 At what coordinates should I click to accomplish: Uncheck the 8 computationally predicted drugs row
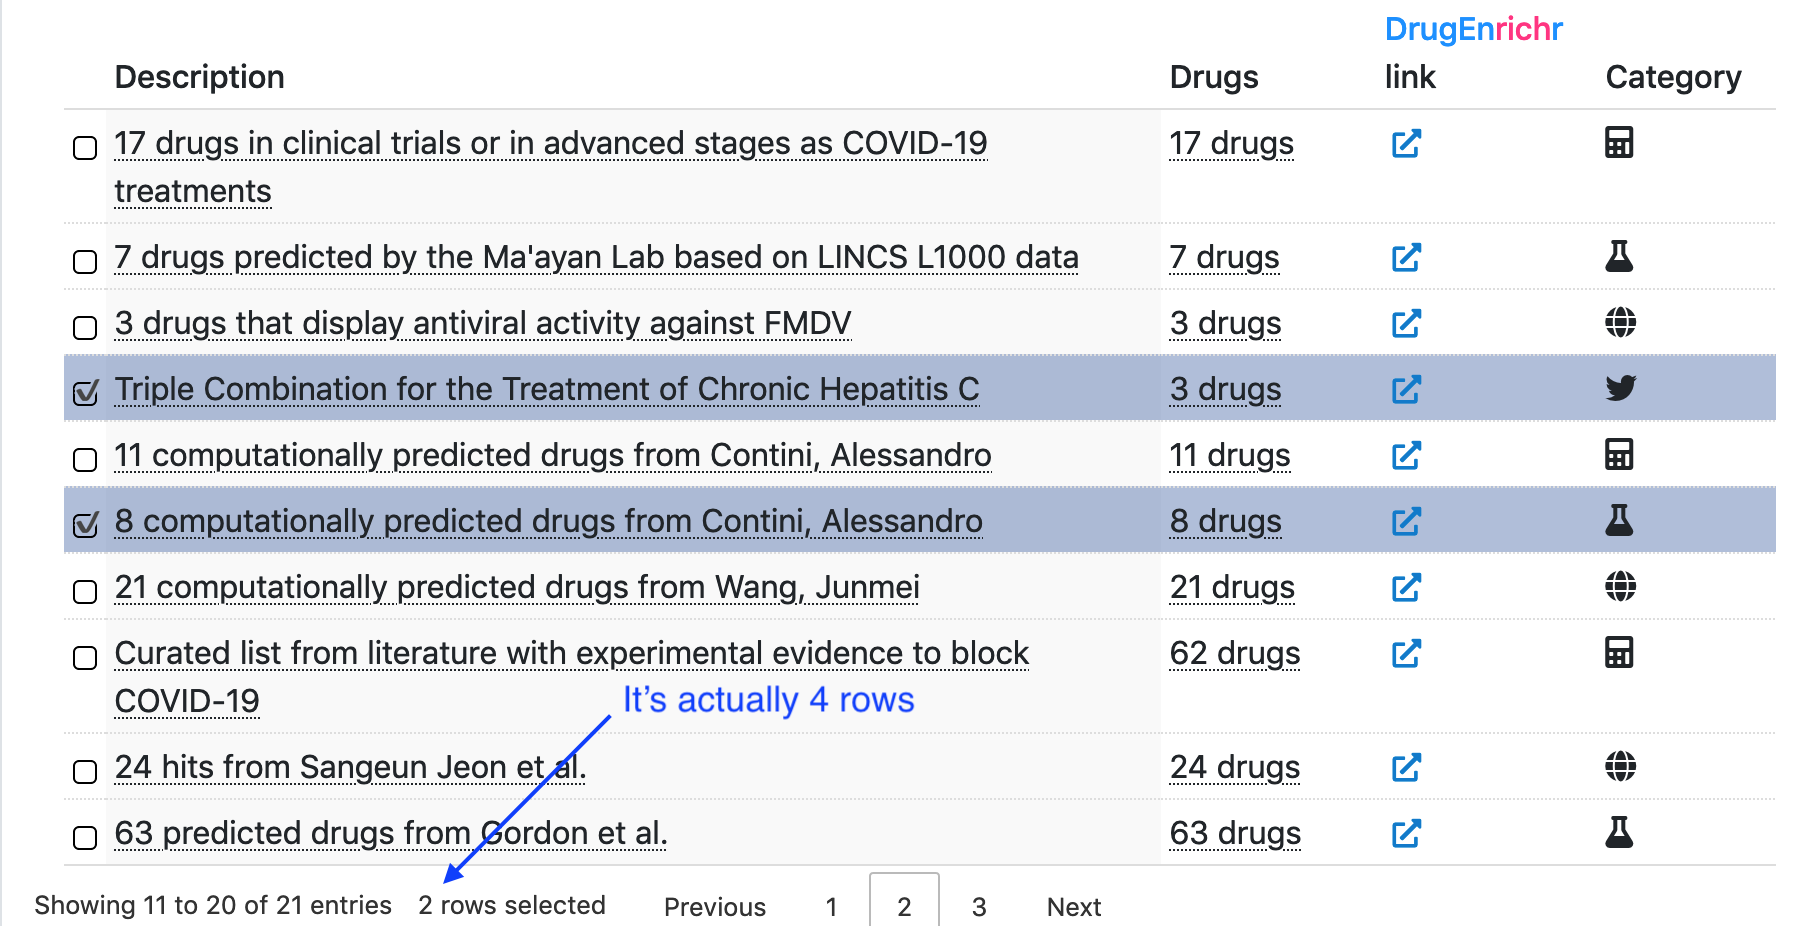click(84, 523)
